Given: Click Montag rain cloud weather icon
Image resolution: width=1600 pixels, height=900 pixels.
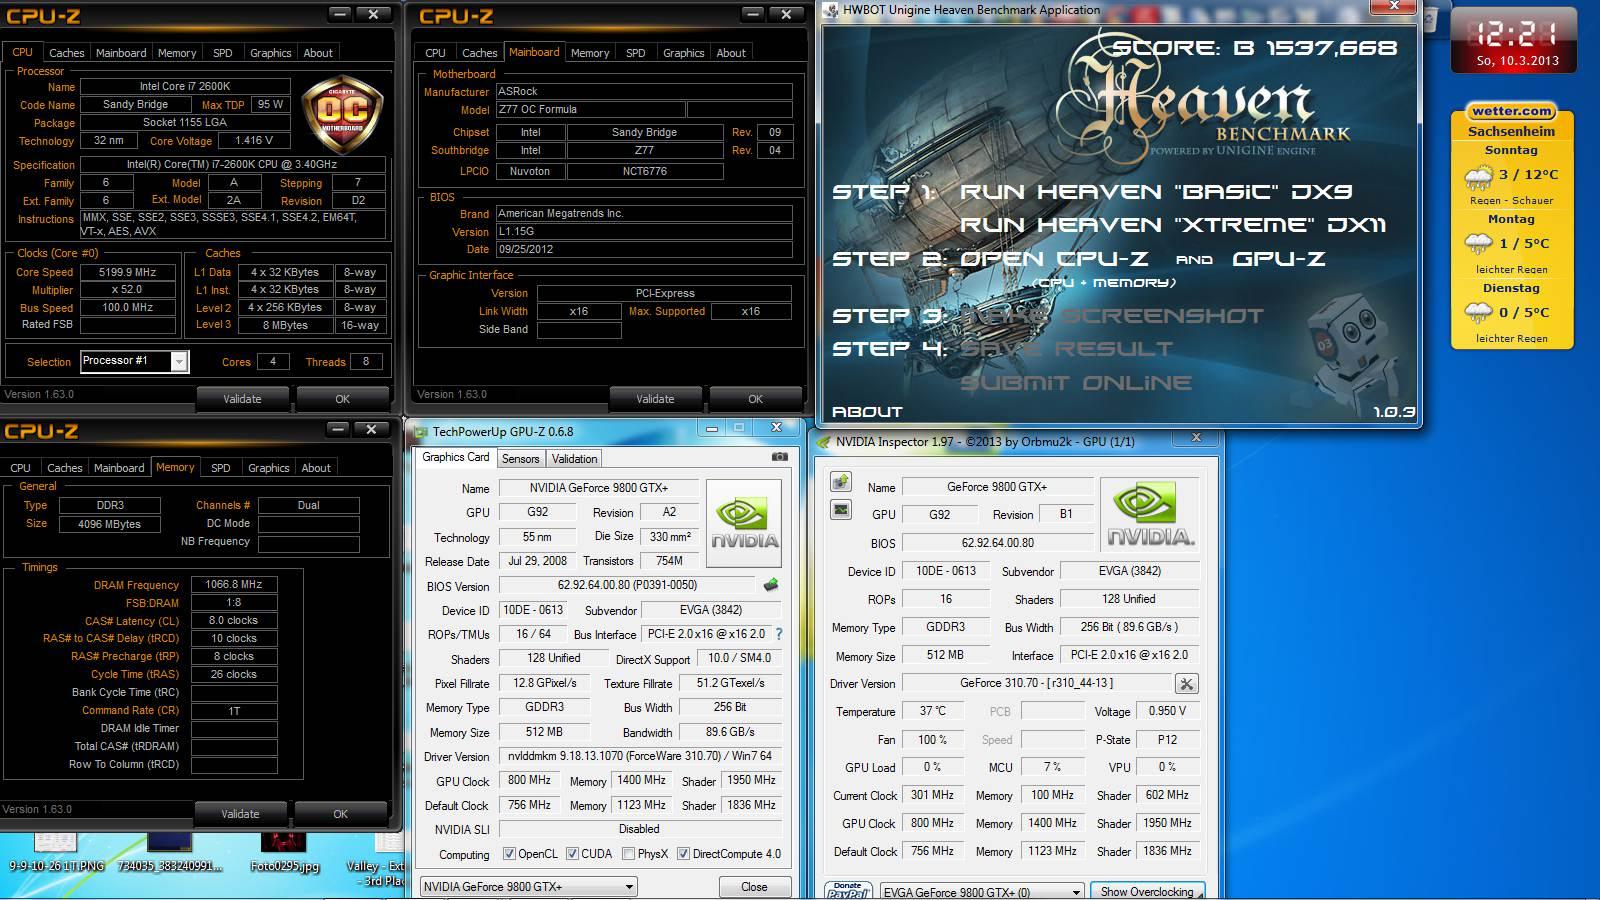Looking at the screenshot, I should (1478, 244).
